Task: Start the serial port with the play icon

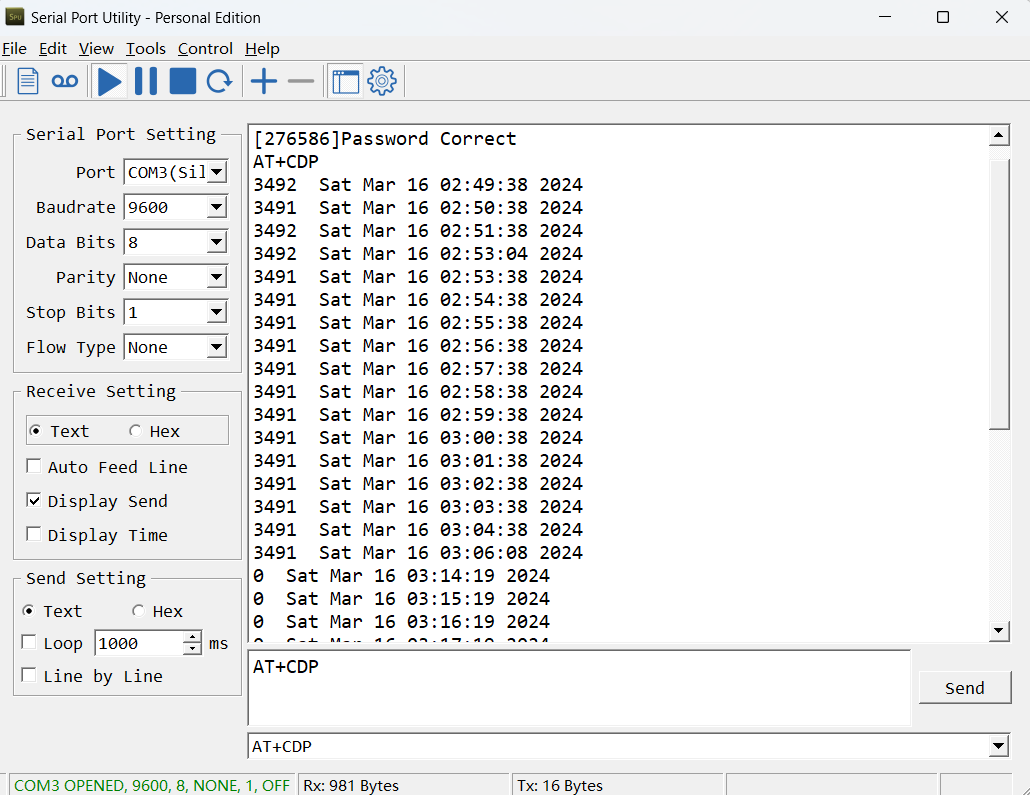Action: pyautogui.click(x=110, y=81)
